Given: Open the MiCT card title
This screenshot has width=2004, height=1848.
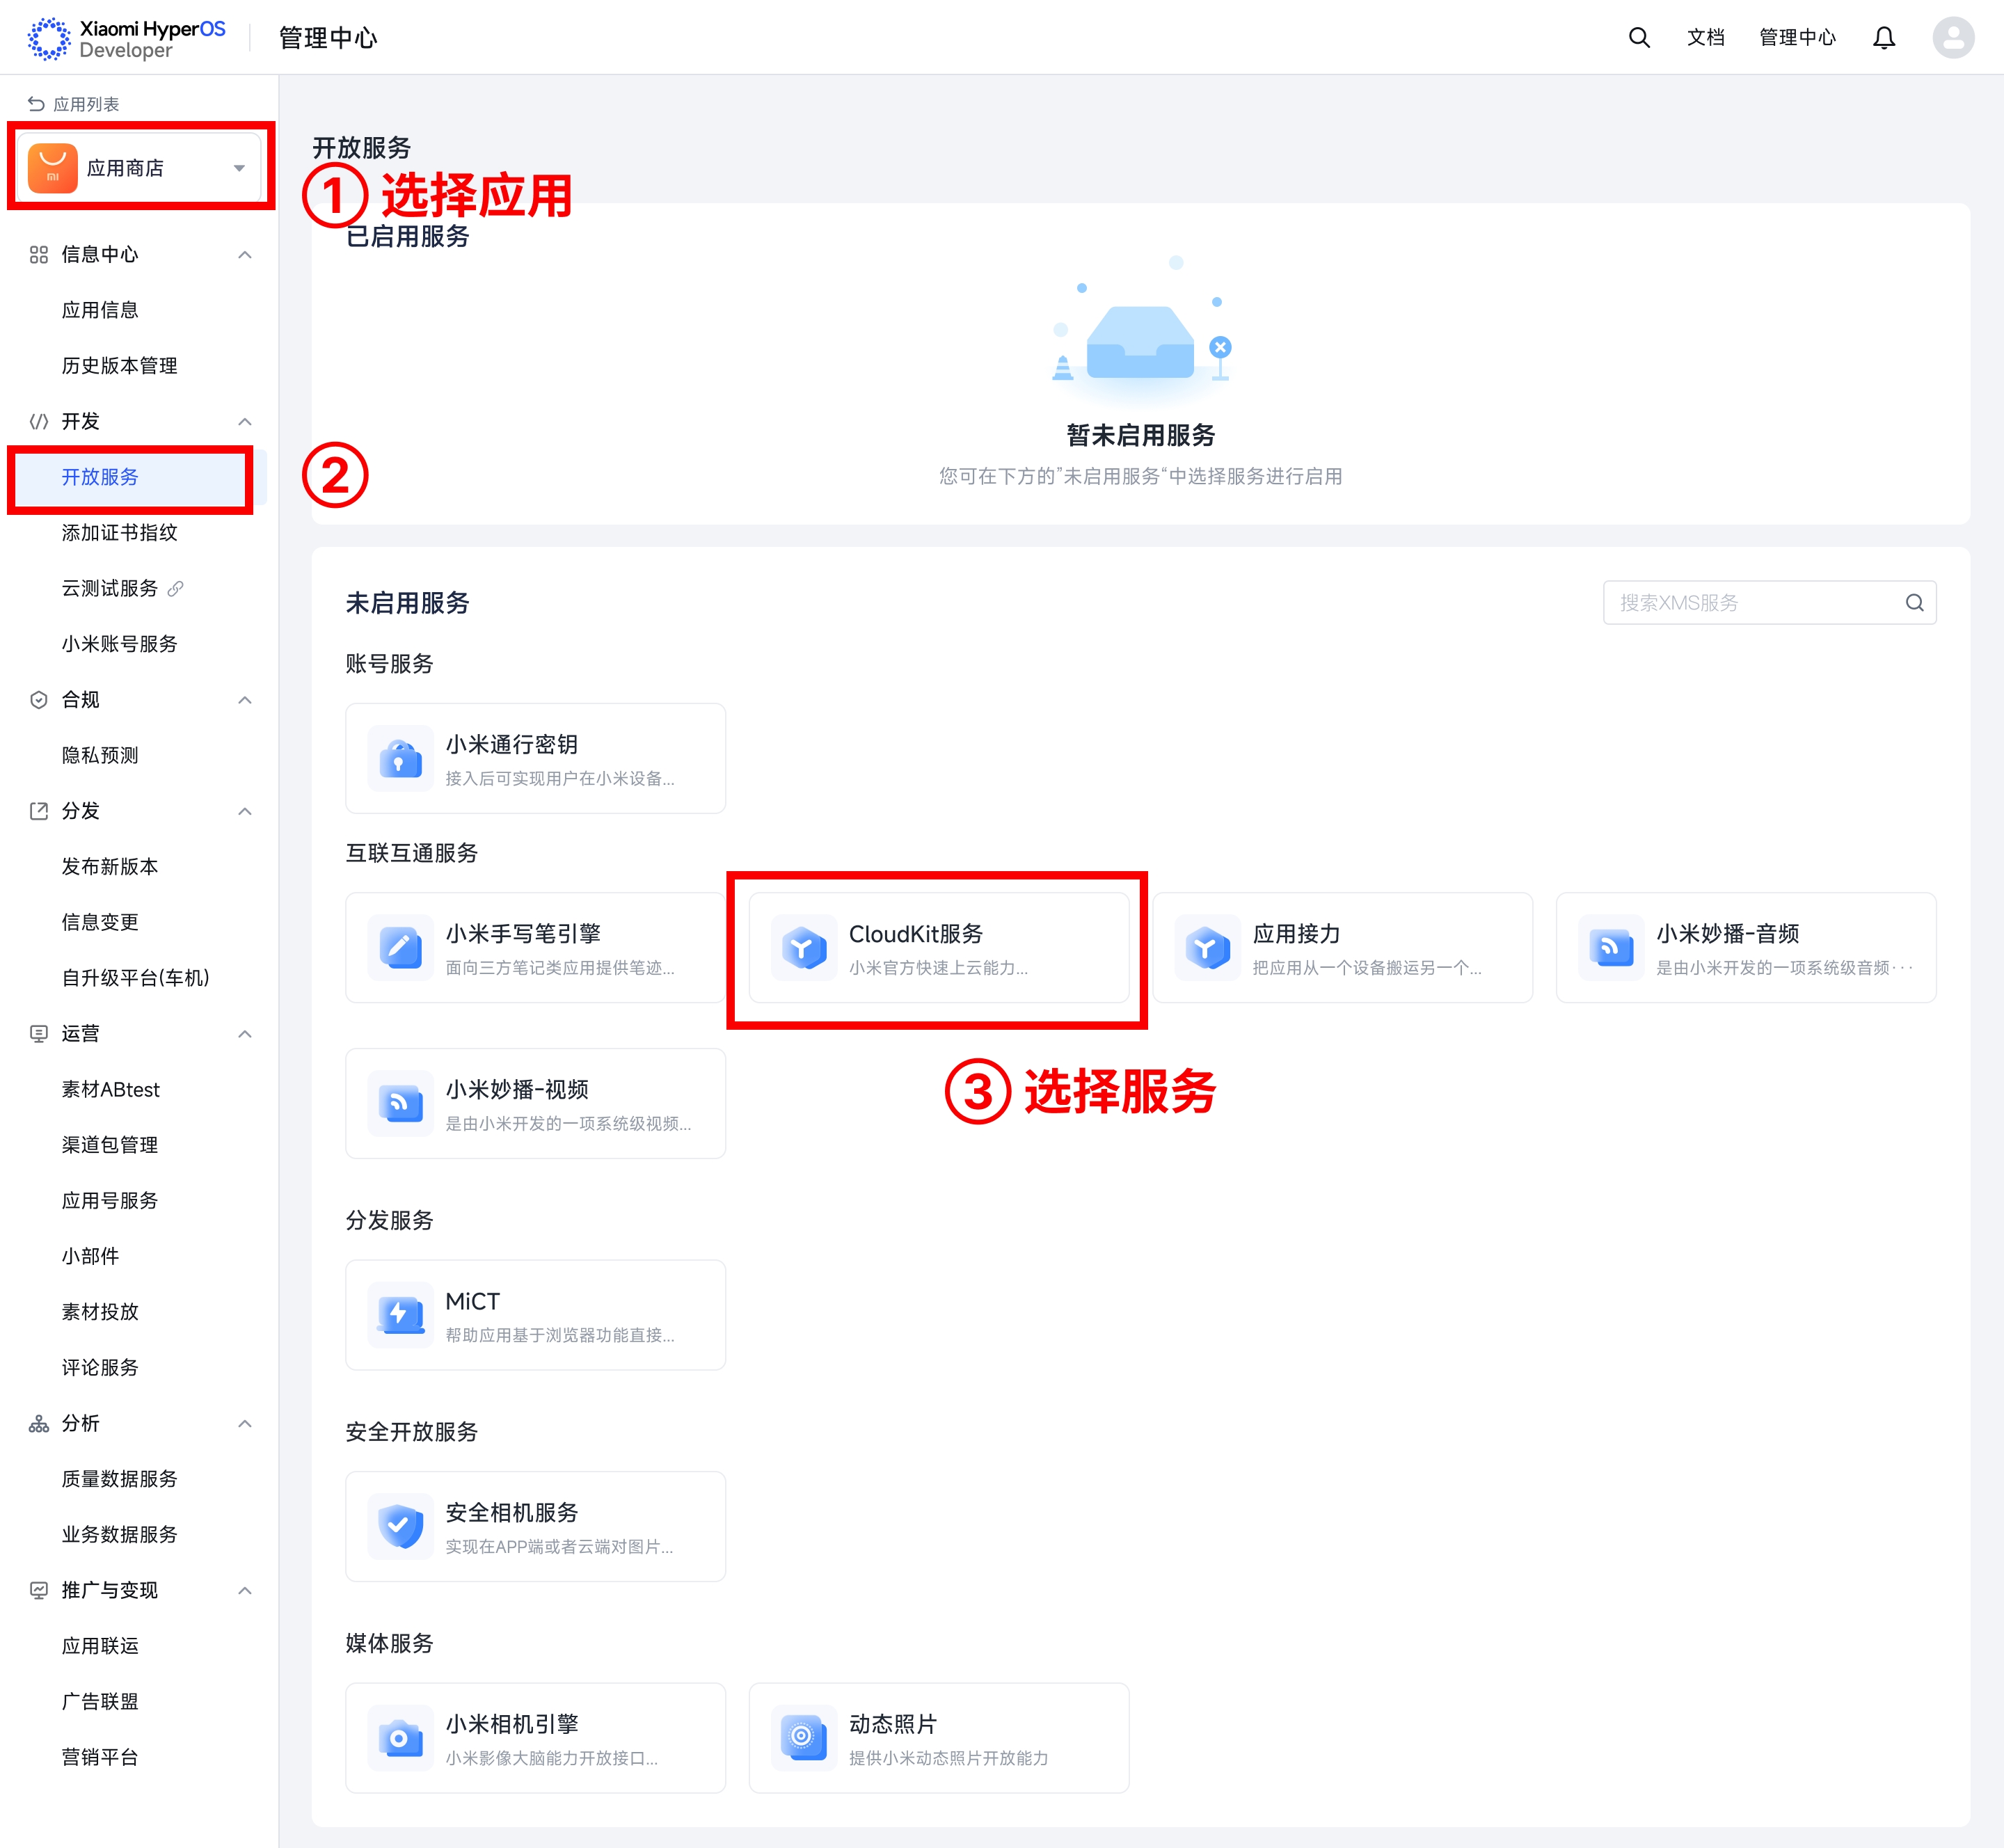Looking at the screenshot, I should 472,1301.
